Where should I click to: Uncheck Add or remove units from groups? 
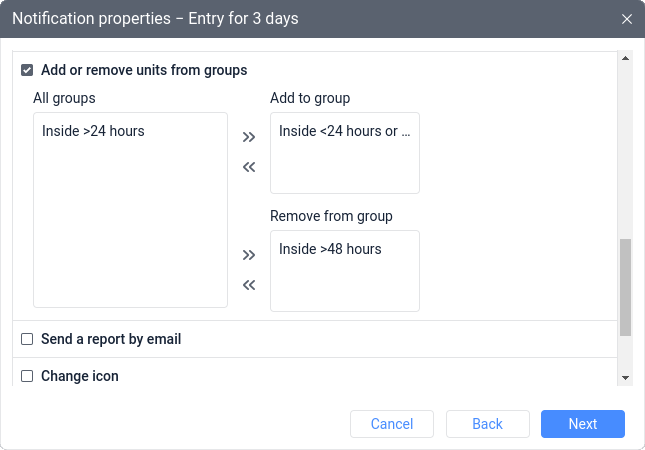[x=27, y=71]
